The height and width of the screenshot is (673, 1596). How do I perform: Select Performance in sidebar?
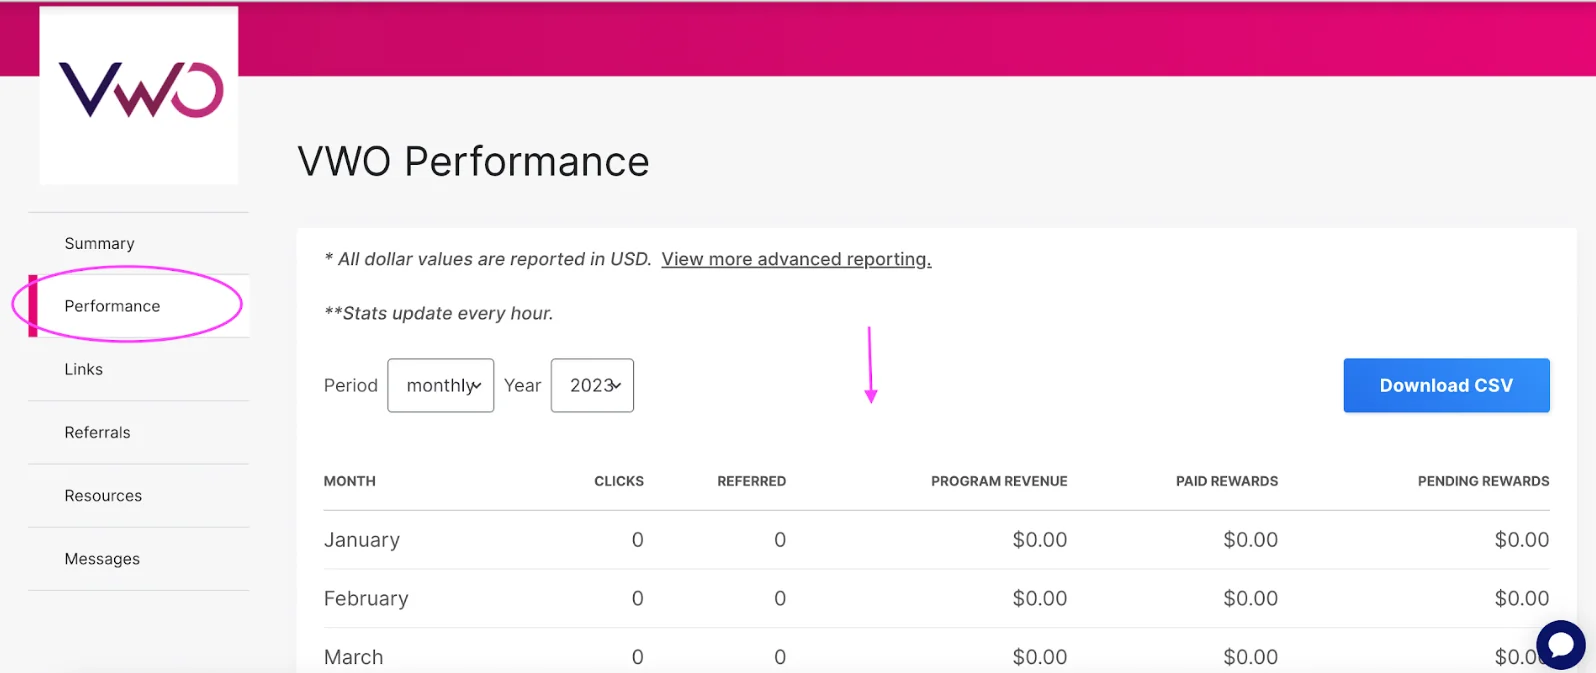(x=112, y=306)
